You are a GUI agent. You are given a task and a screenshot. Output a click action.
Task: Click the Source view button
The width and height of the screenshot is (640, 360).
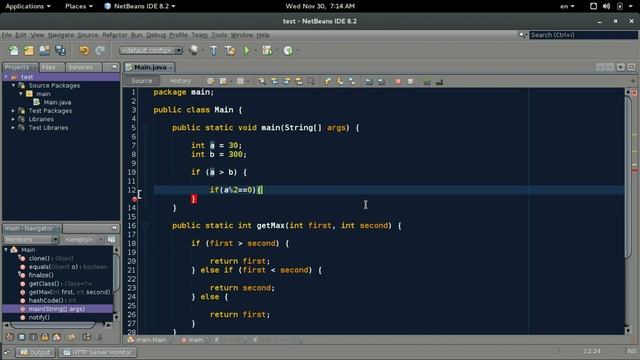142,81
